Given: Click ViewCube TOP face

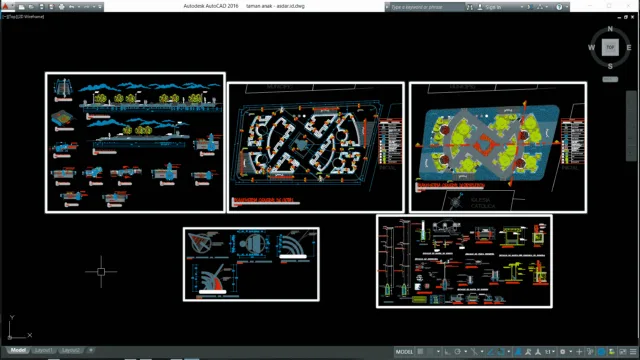Looking at the screenshot, I should 610,47.
